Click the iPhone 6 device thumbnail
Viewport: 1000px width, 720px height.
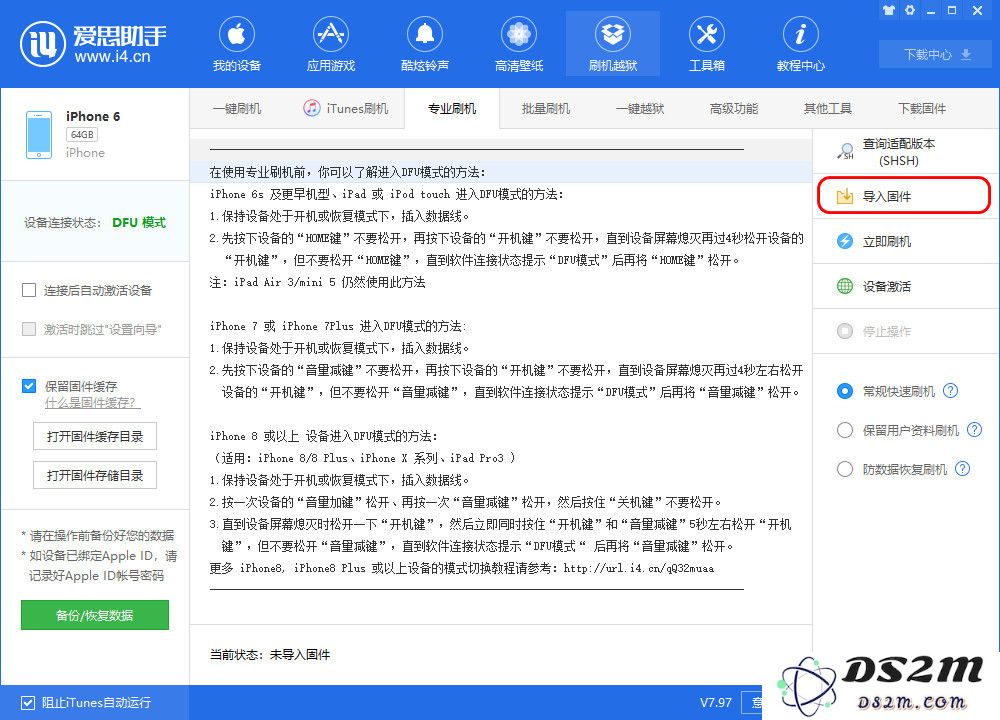click(x=39, y=135)
